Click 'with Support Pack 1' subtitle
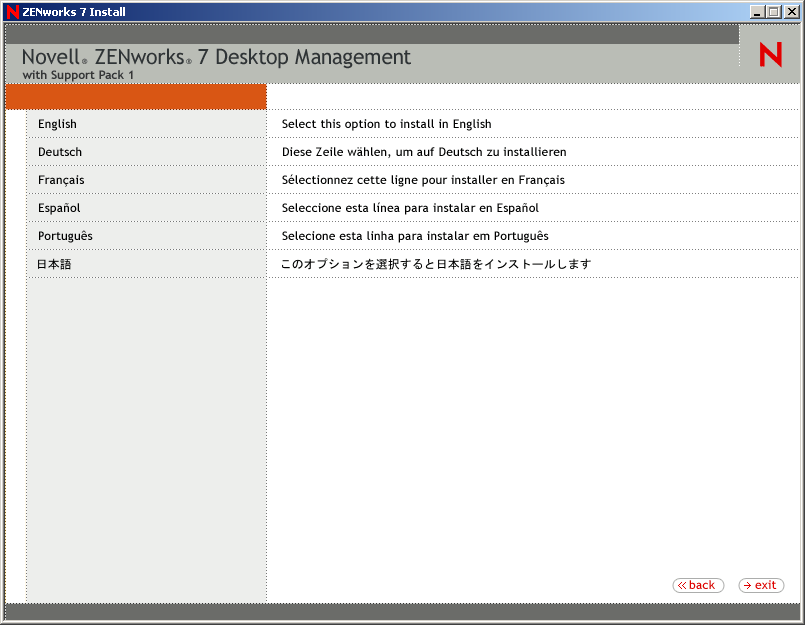The height and width of the screenshot is (625, 805). [78, 75]
